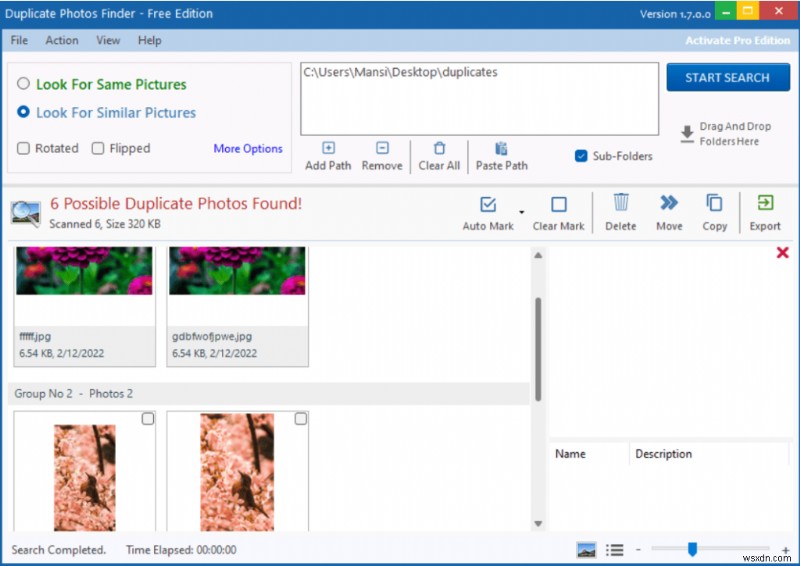Screen dimensions: 800x566
Task: Open the Help menu
Action: [x=149, y=40]
